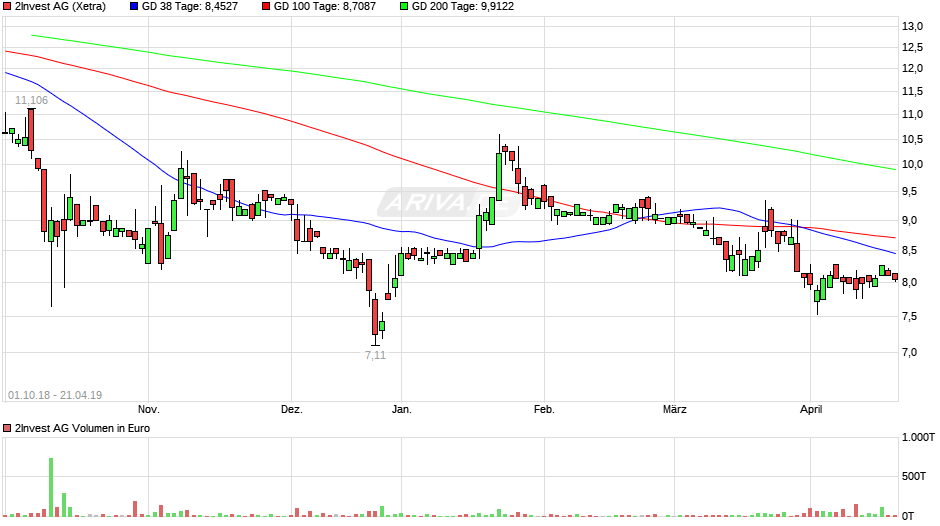The width and height of the screenshot is (940, 526).
Task: Click the red 2Invest AG (Xetra) legend swatch
Action: (7, 7)
